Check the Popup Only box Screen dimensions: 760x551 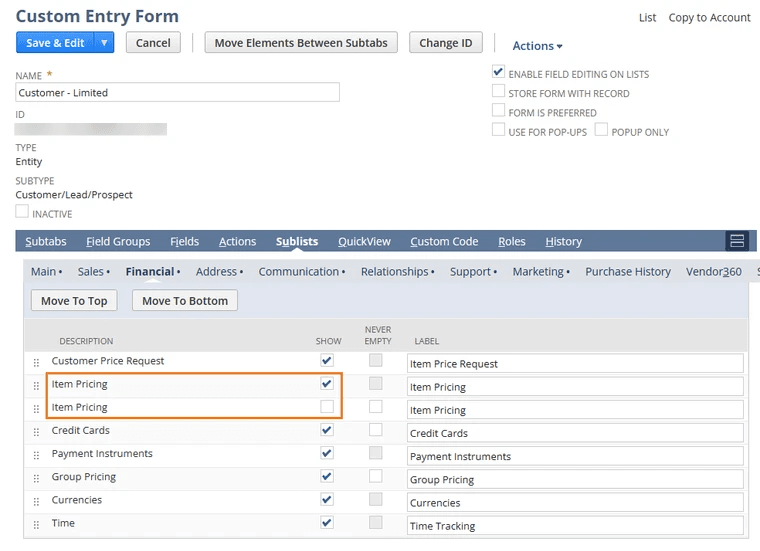pos(601,130)
